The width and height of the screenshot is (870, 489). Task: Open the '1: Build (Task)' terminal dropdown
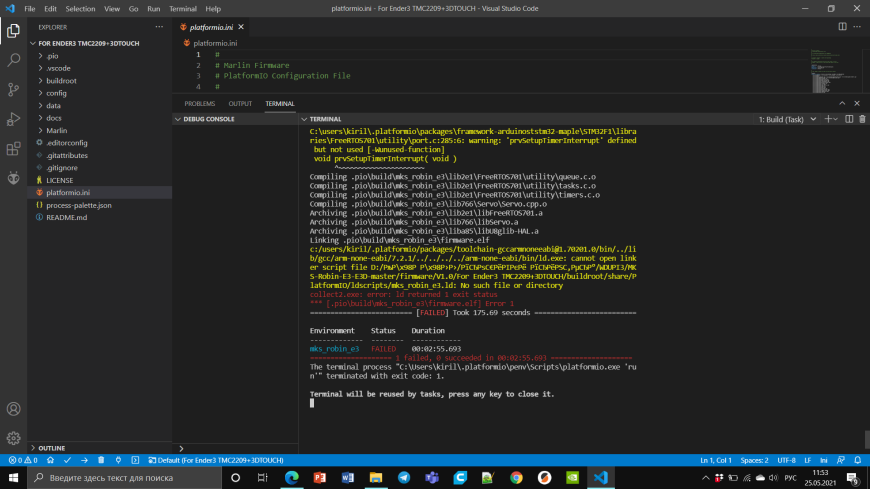787,119
